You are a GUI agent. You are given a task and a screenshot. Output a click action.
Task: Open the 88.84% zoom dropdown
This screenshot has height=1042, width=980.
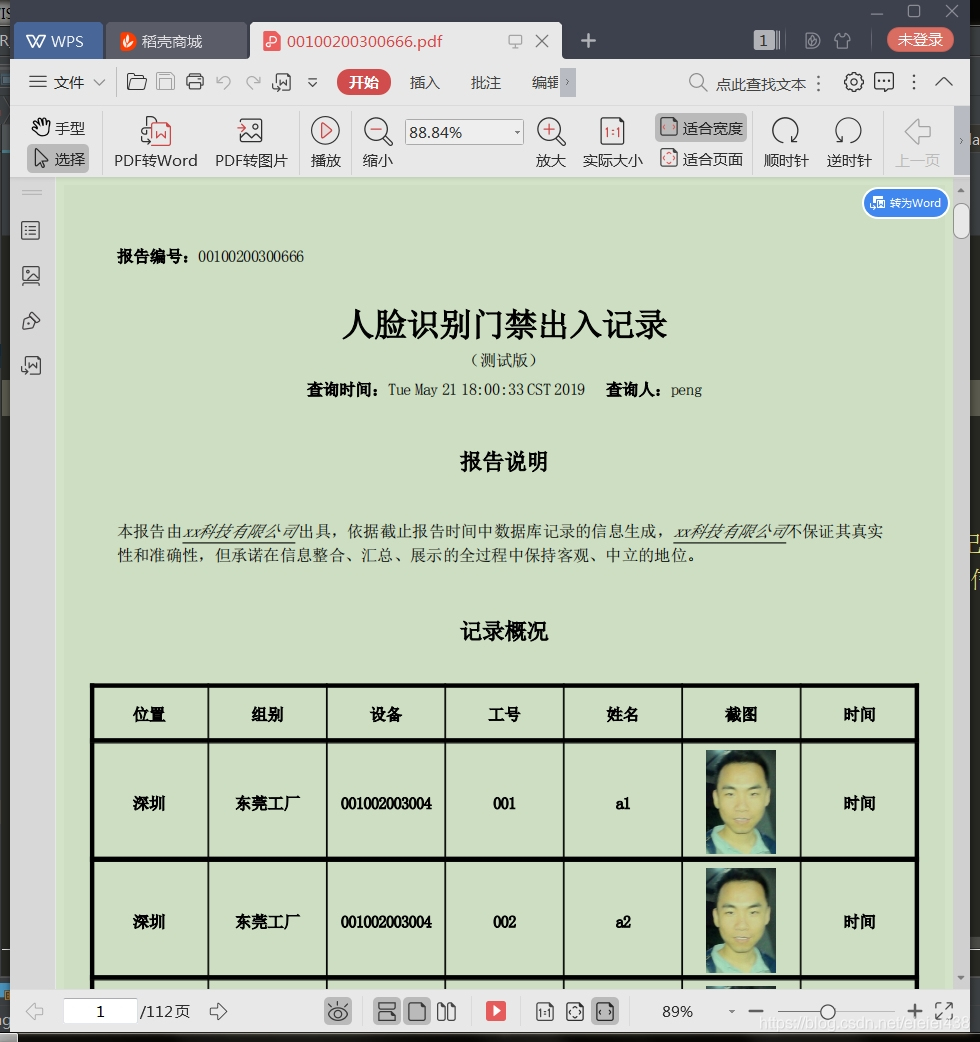[x=517, y=132]
